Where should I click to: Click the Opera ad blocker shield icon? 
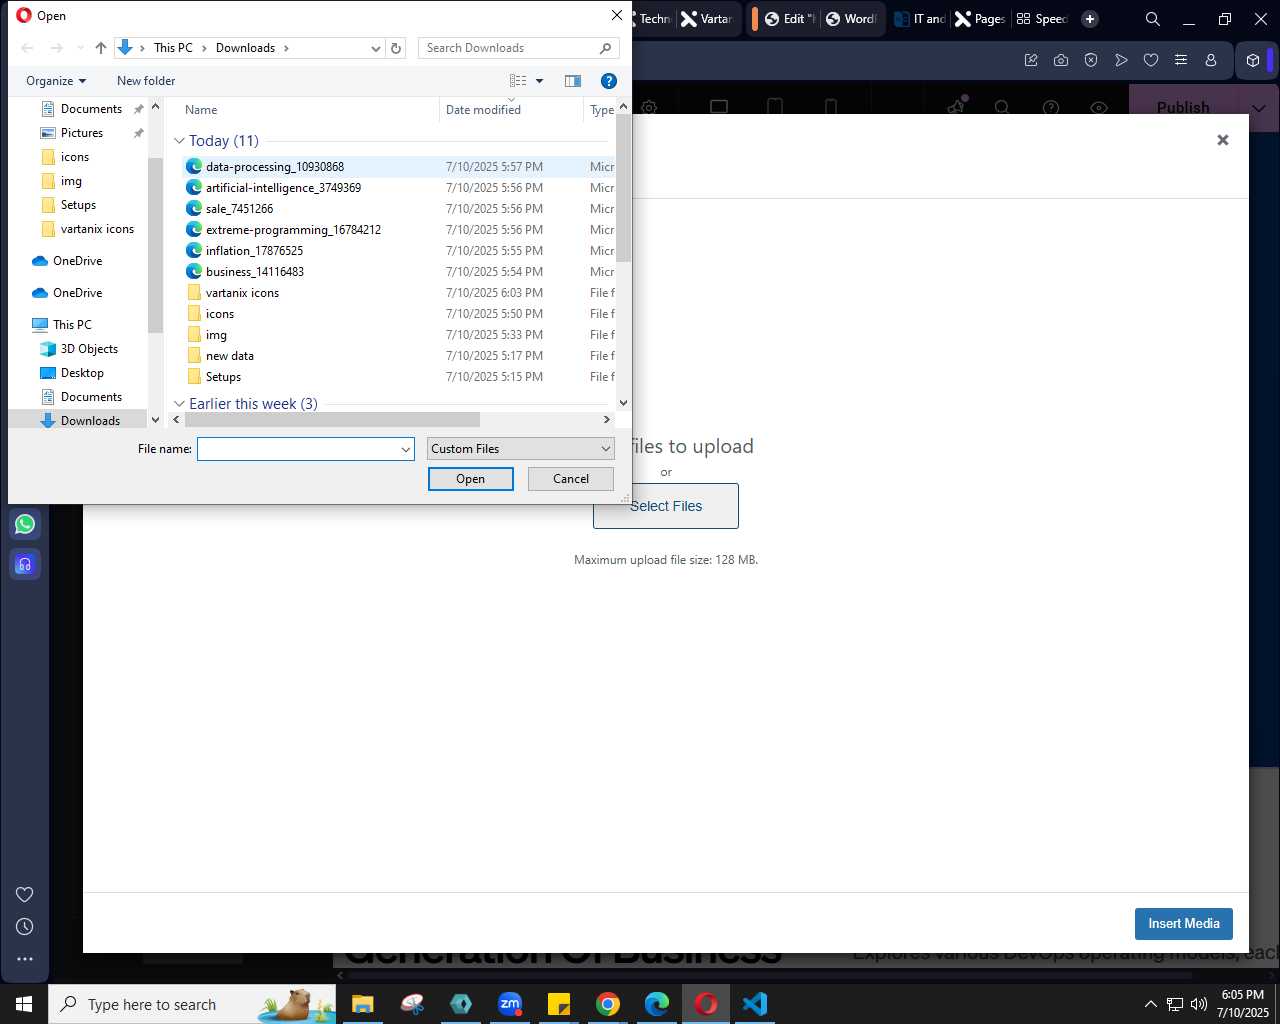coord(1091,60)
